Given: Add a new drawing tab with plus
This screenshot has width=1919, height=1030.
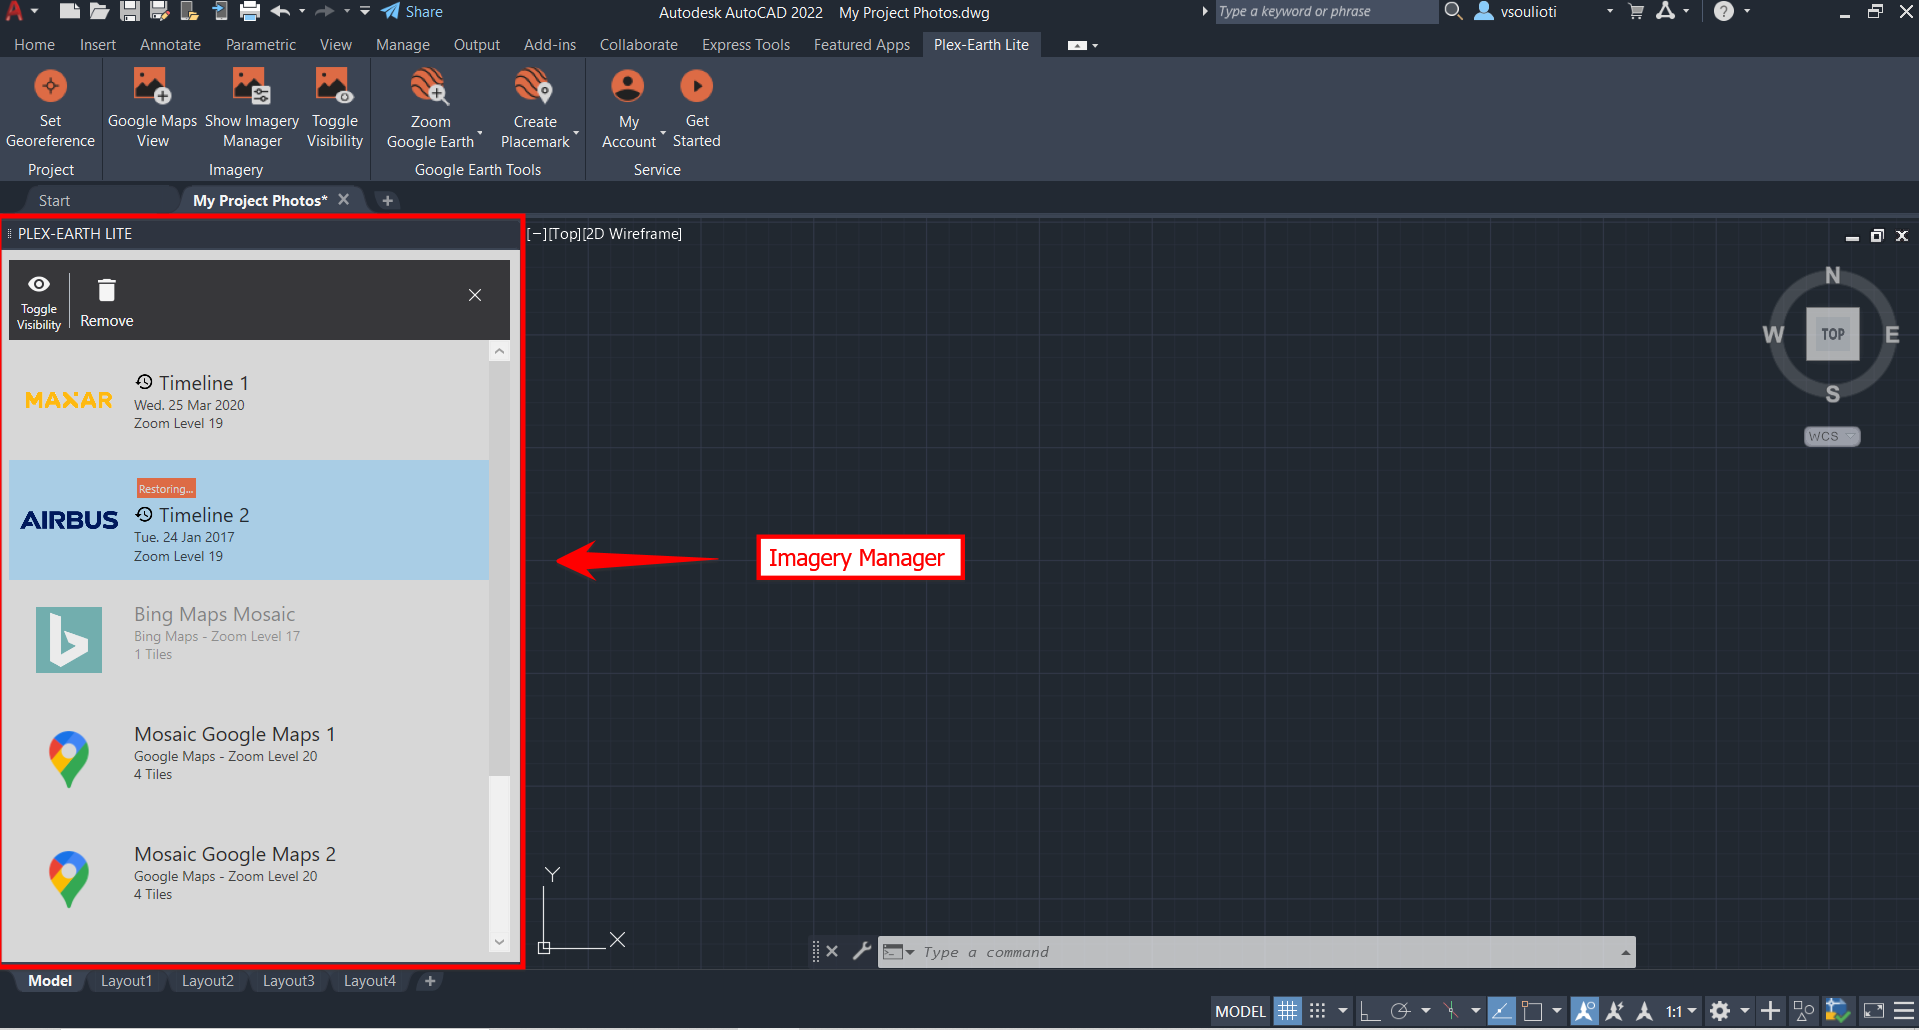Looking at the screenshot, I should click(x=387, y=201).
